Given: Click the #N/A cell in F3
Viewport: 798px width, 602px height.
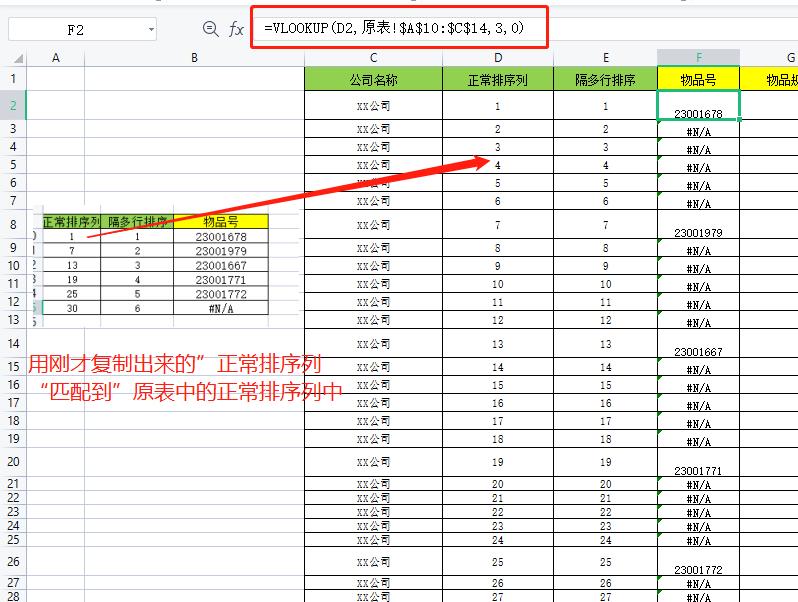Looking at the screenshot, I should click(698, 129).
